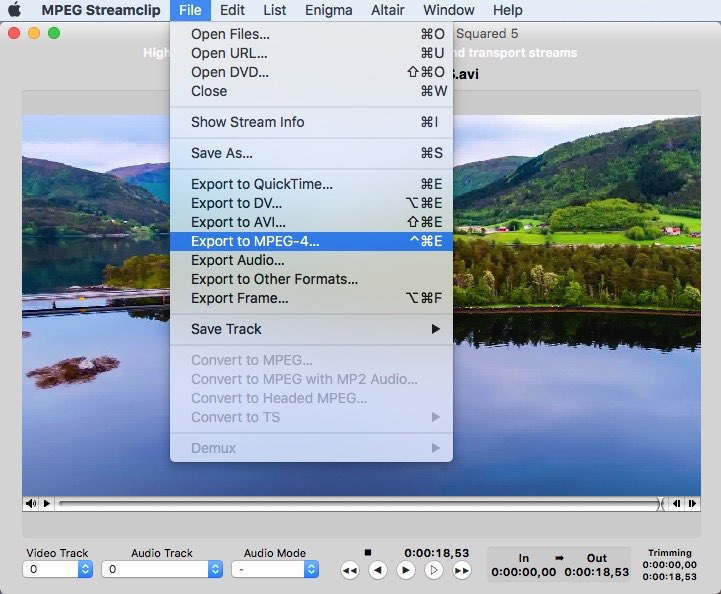The width and height of the screenshot is (721, 594).
Task: Click the playback scrubber timeline bar
Action: pos(358,503)
